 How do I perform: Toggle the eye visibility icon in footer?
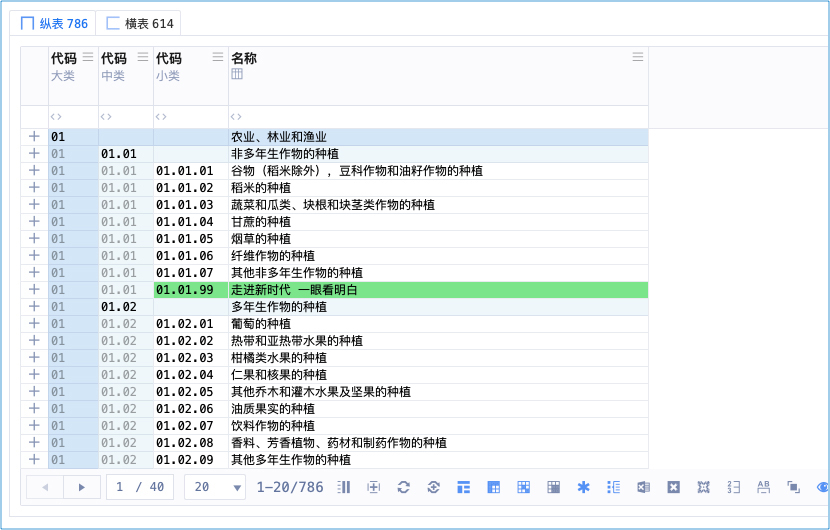coord(823,487)
